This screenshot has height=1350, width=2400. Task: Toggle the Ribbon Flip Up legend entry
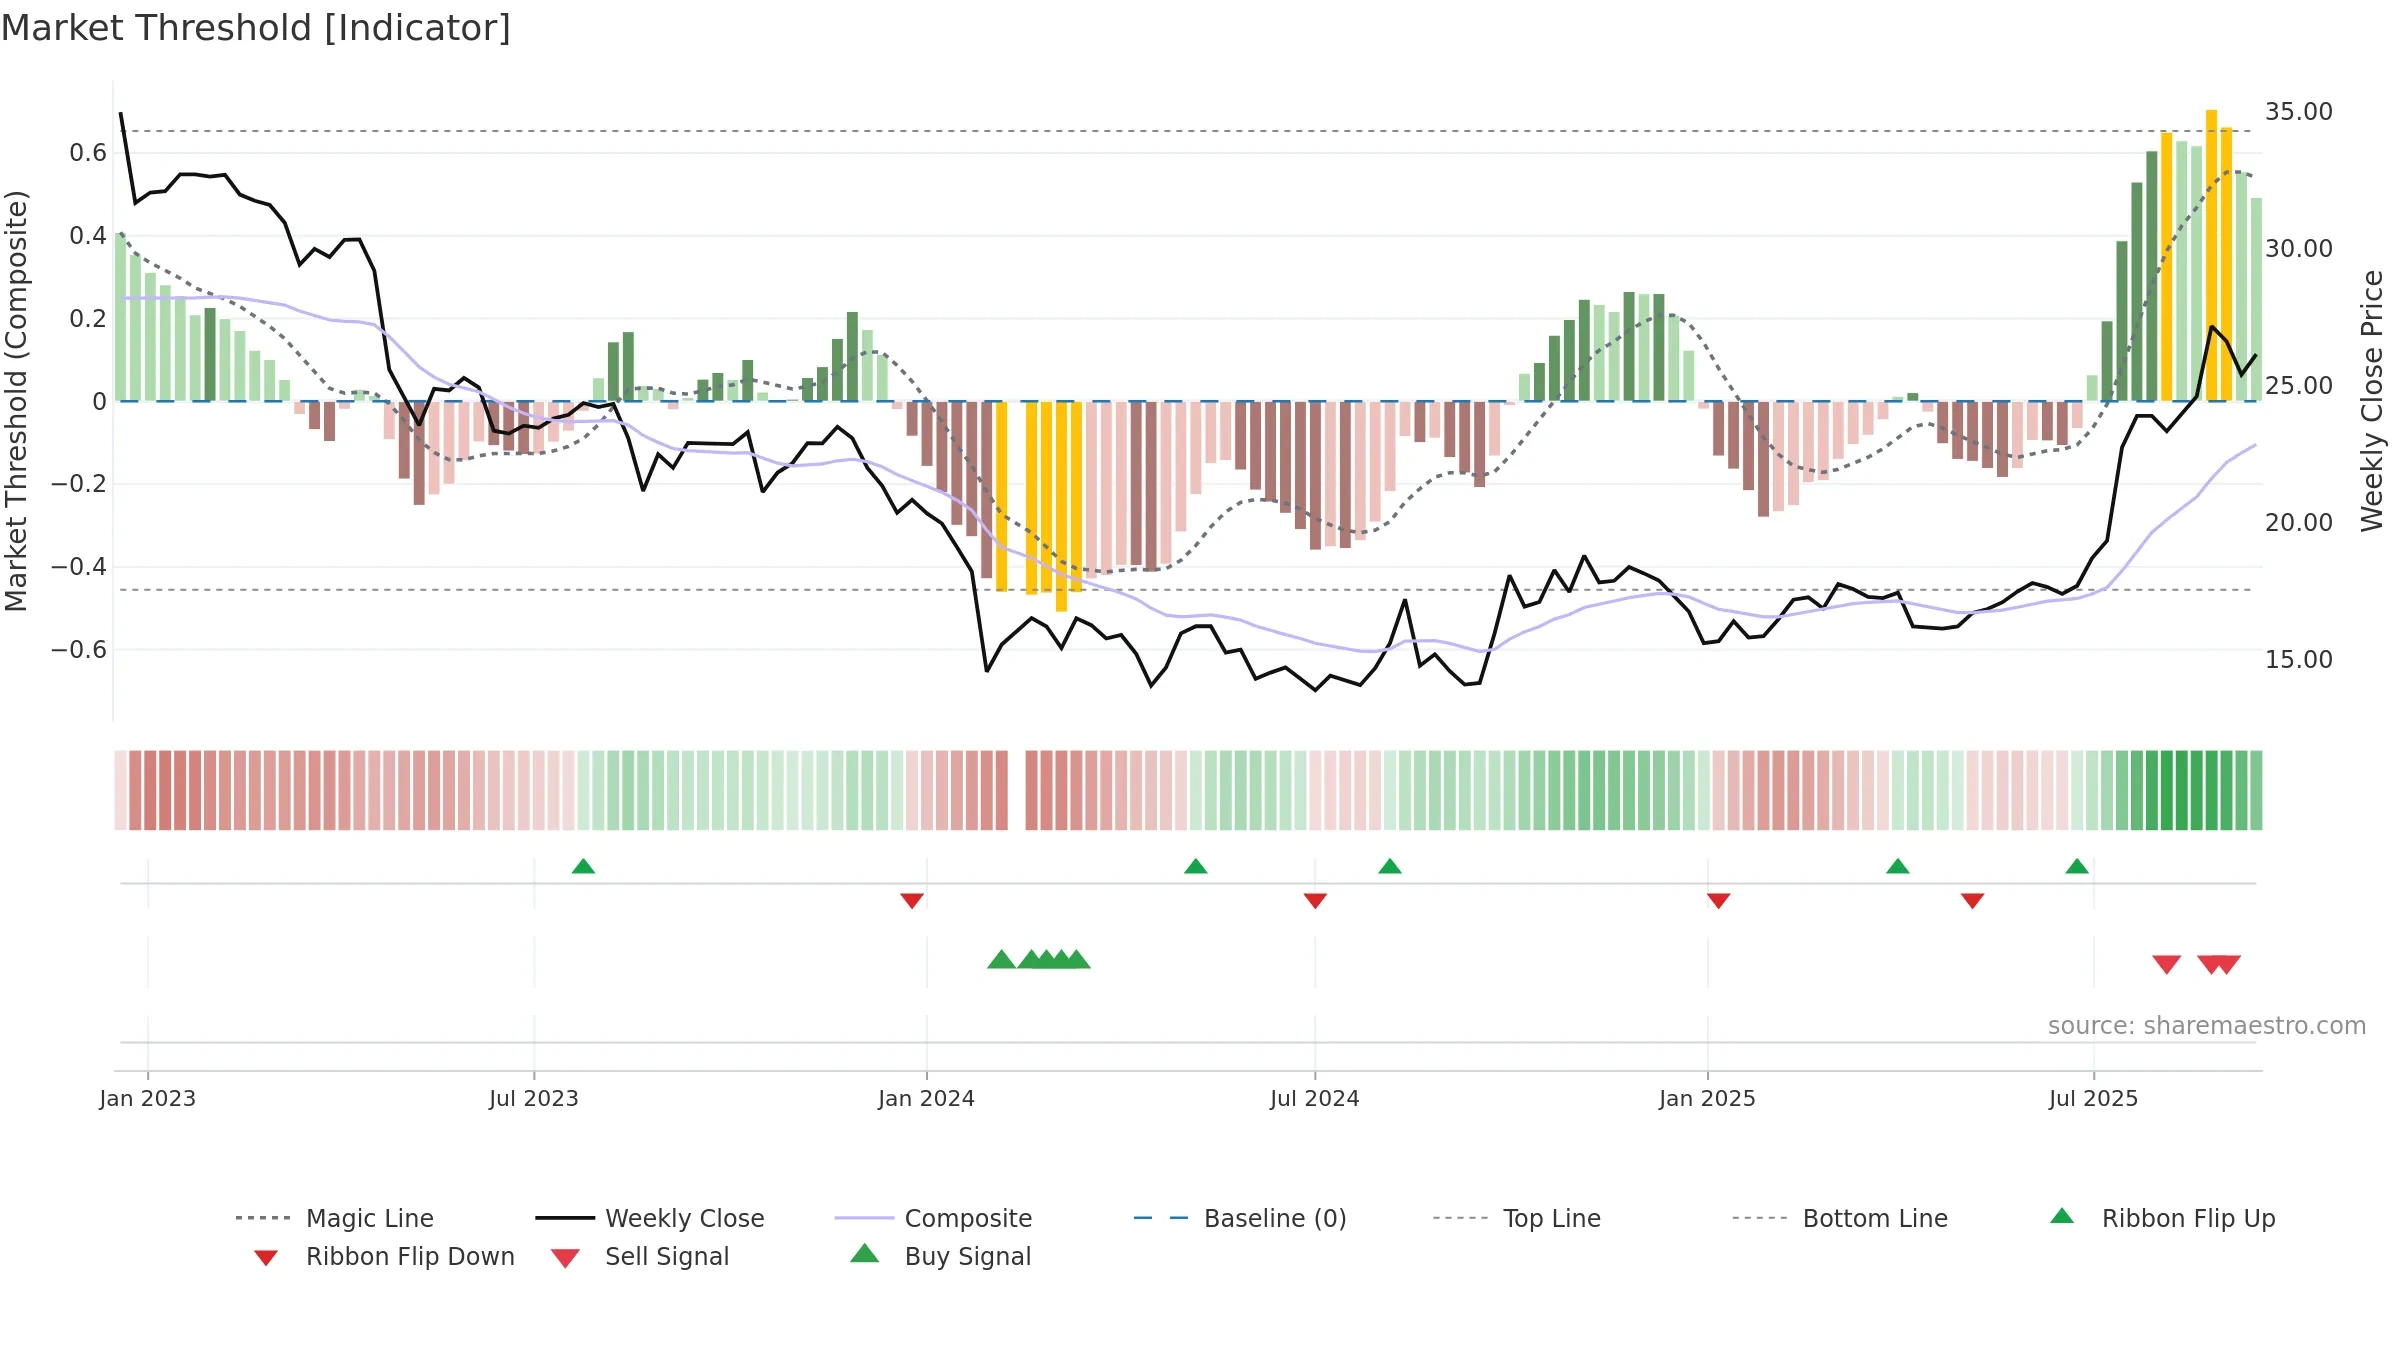[x=2162, y=1218]
